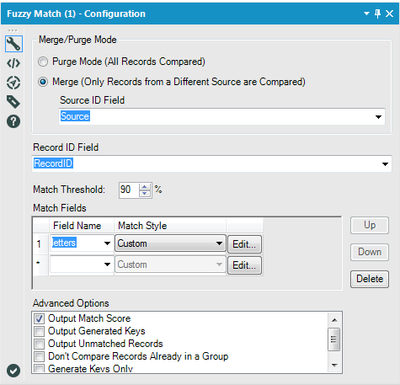
Task: Close the Fuzzy Match Configuration panel
Action: (x=389, y=14)
